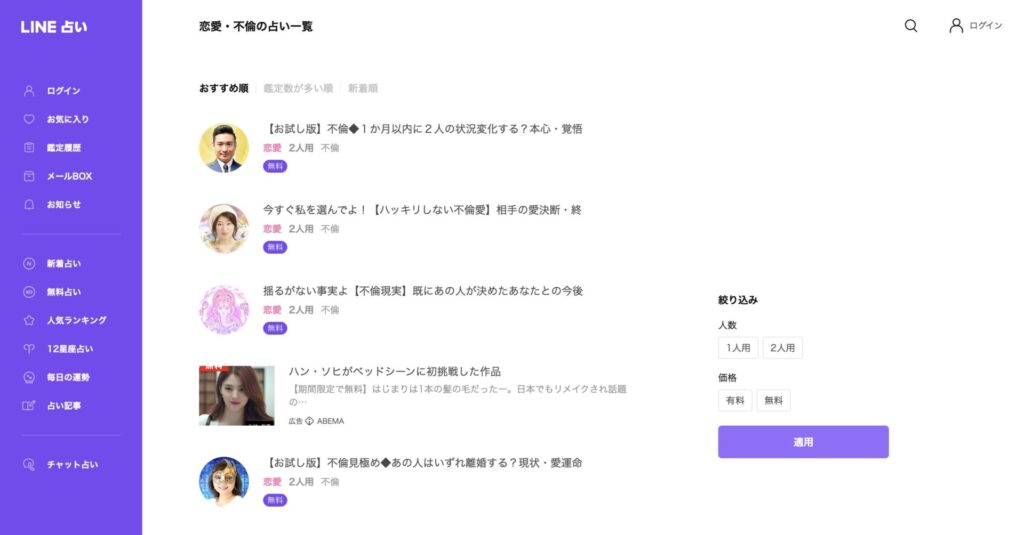Viewport: 1024px width, 535px height.
Task: Click 恋愛 tag on the first listing
Action: [272, 148]
